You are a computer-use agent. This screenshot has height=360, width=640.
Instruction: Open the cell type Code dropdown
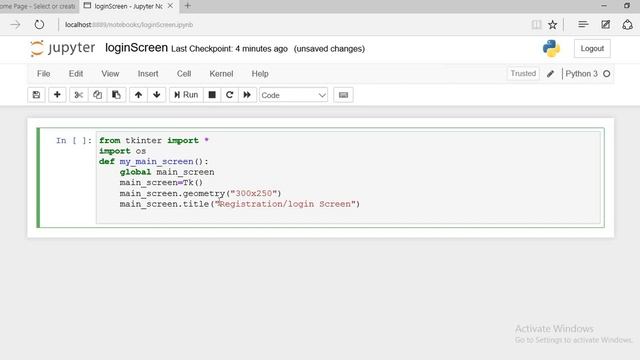(293, 95)
